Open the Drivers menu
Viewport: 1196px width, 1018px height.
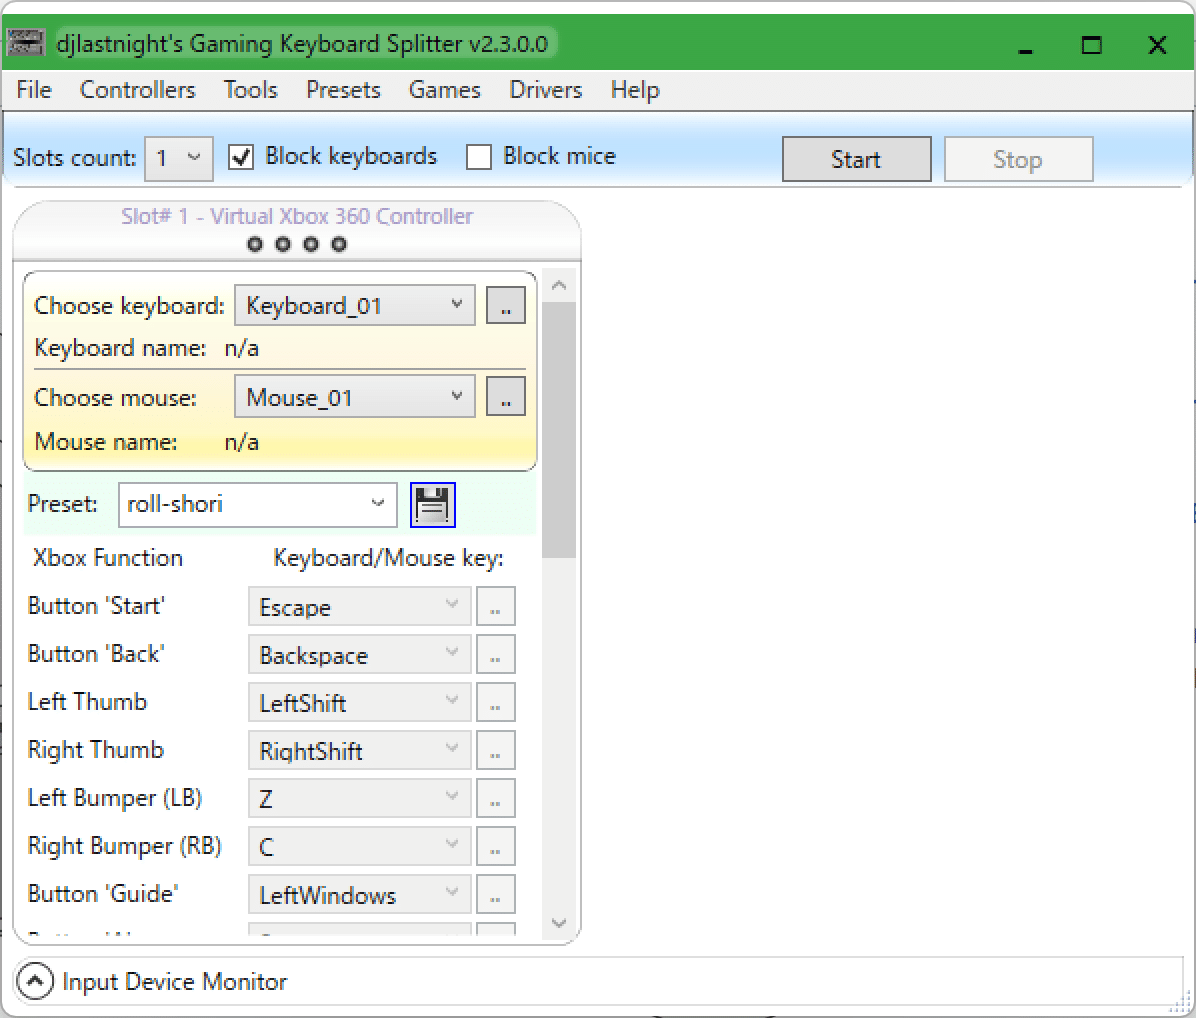[545, 90]
